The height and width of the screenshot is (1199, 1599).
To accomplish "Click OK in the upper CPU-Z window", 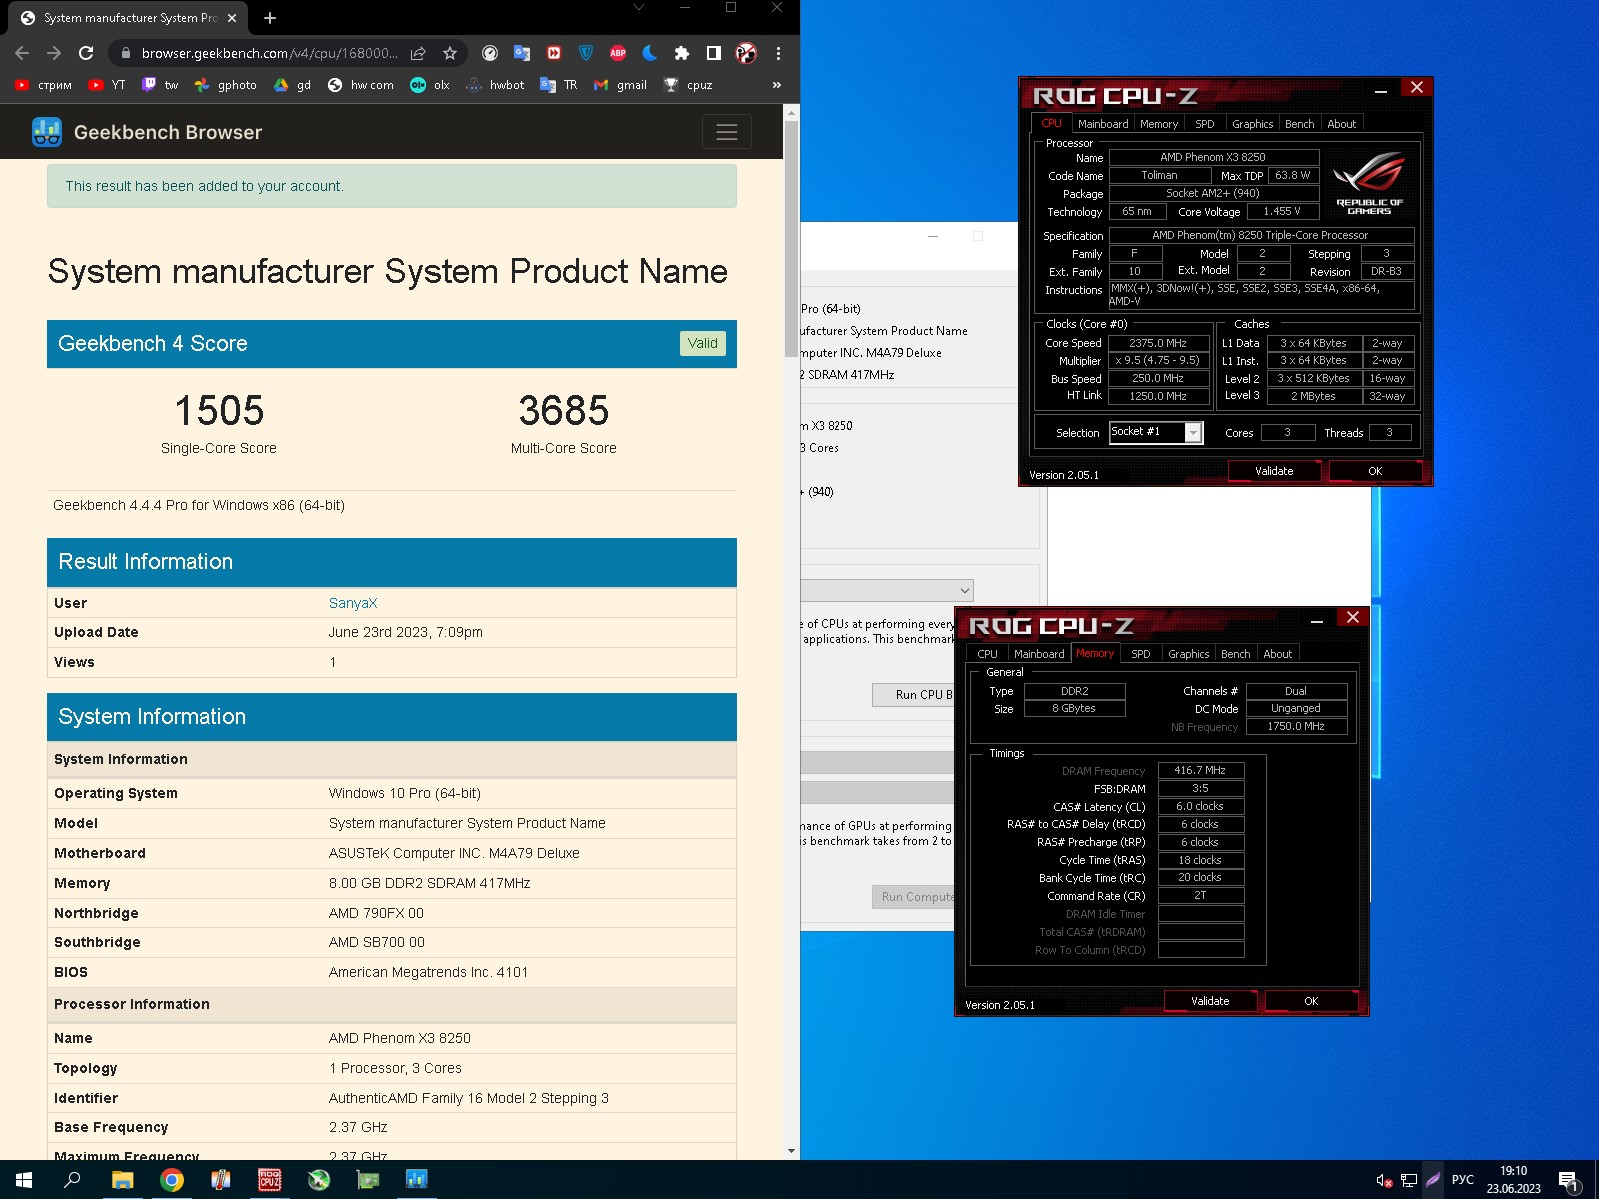I will click(x=1375, y=471).
